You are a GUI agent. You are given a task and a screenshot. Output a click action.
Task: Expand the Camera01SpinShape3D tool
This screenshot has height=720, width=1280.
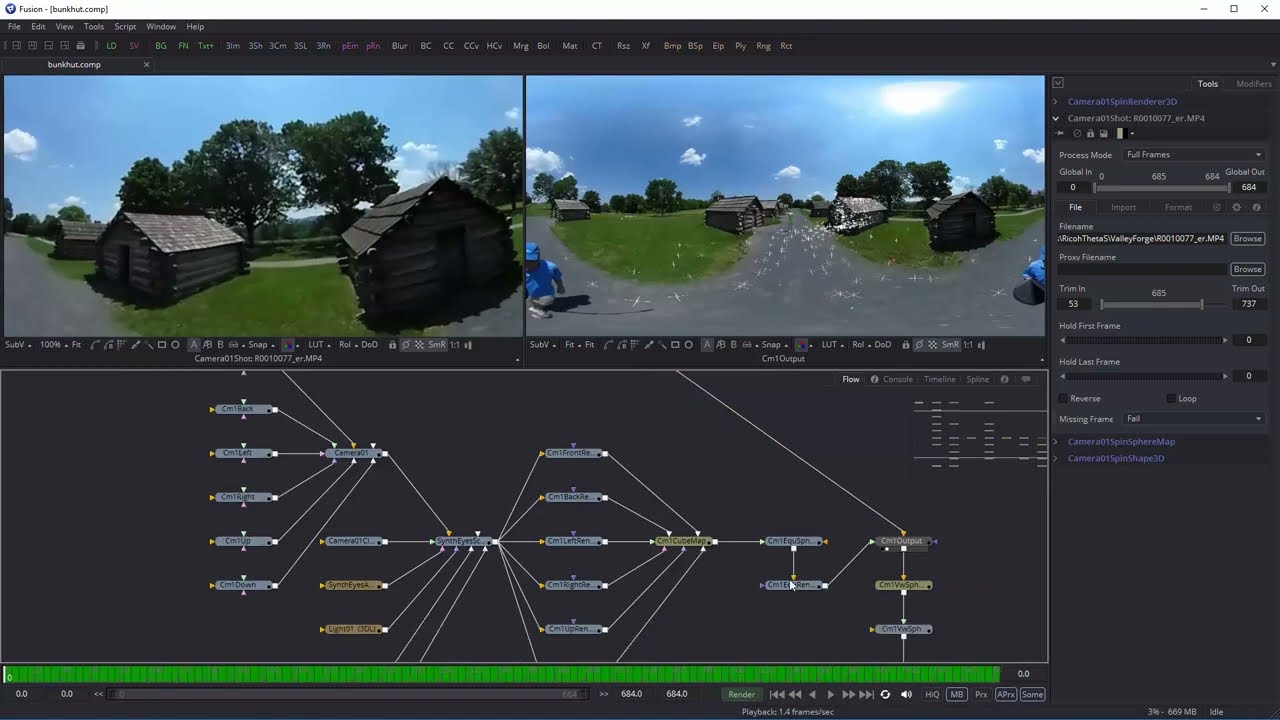[x=1056, y=458]
